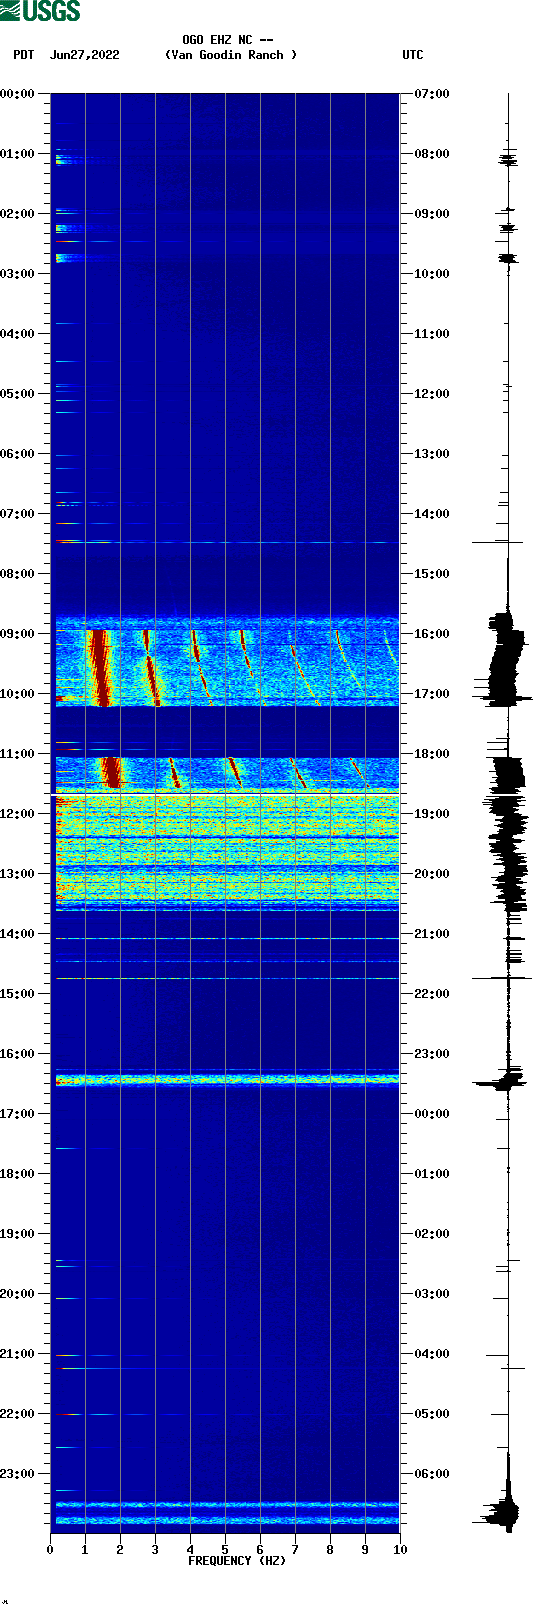Click the UTC 08:00 time tick label

click(x=432, y=154)
